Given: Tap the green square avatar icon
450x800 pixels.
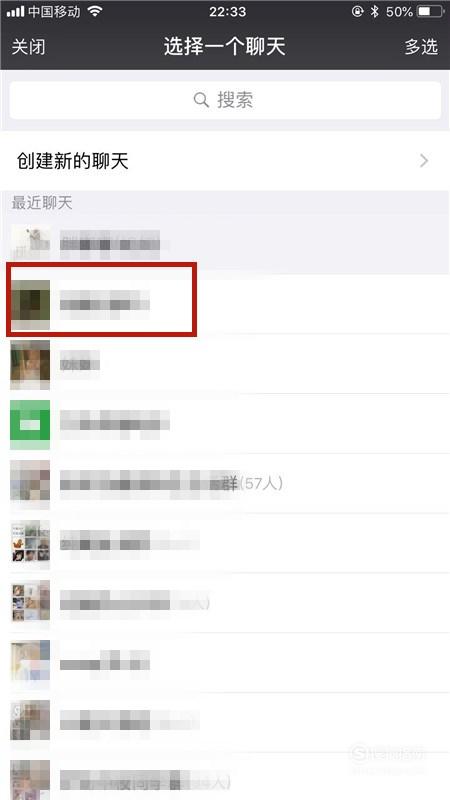Looking at the screenshot, I should (x=30, y=424).
